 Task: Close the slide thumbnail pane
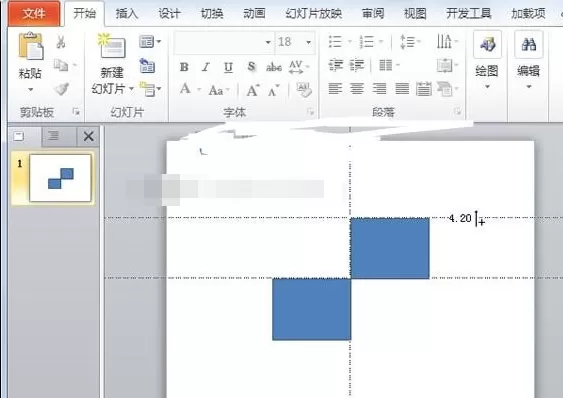88,136
